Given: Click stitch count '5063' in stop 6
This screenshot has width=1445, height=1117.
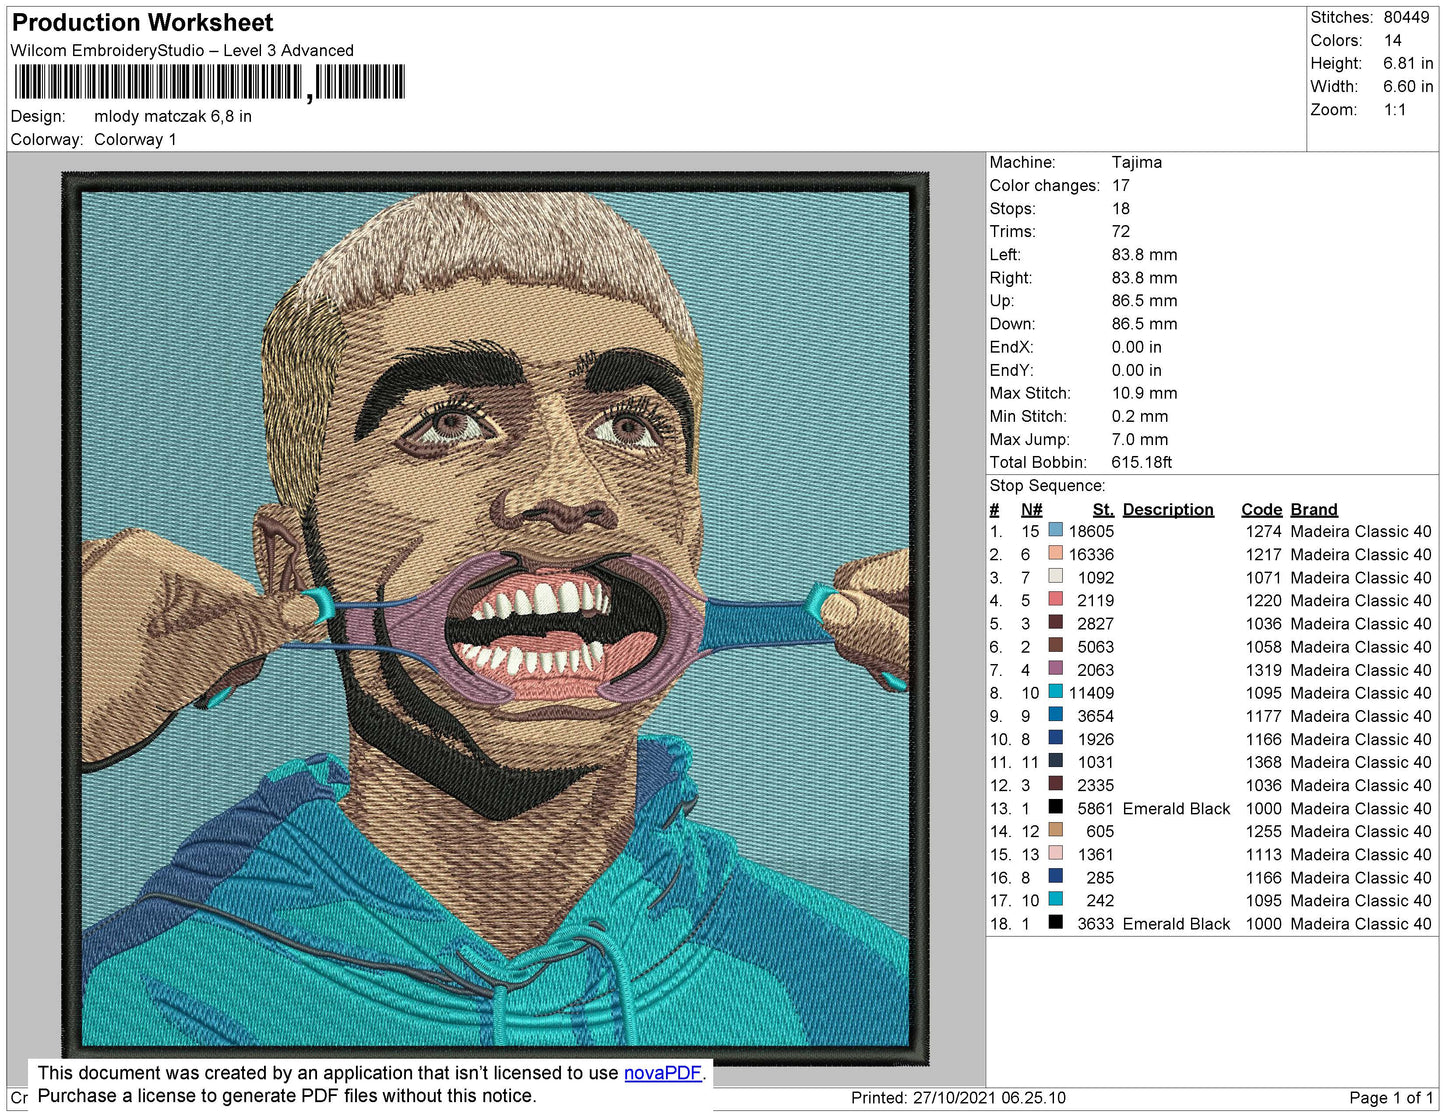Looking at the screenshot, I should point(1096,646).
